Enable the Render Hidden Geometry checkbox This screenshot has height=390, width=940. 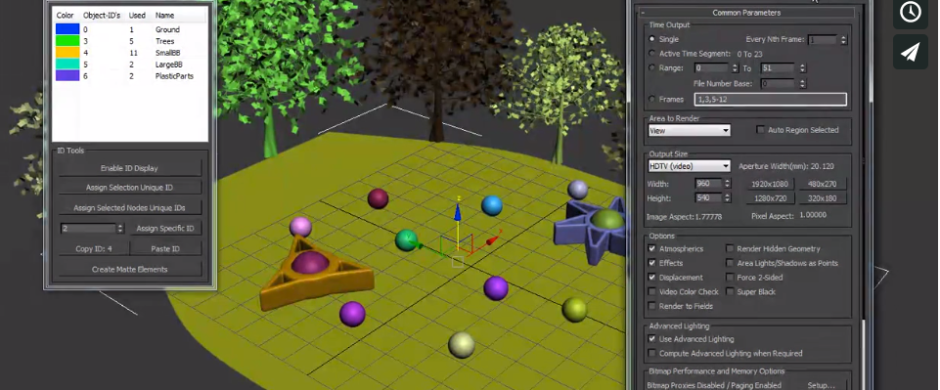coord(730,249)
